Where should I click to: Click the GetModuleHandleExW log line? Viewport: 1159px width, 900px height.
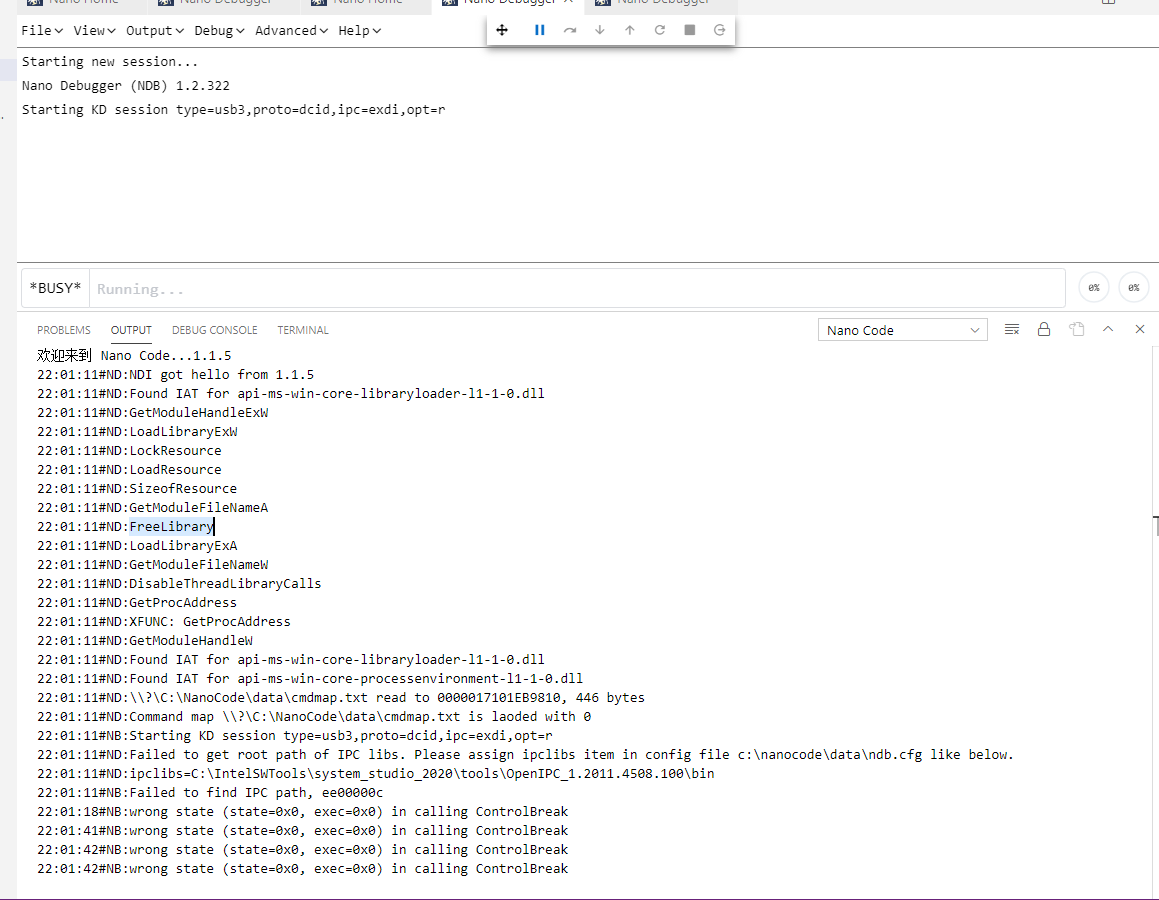click(x=153, y=412)
